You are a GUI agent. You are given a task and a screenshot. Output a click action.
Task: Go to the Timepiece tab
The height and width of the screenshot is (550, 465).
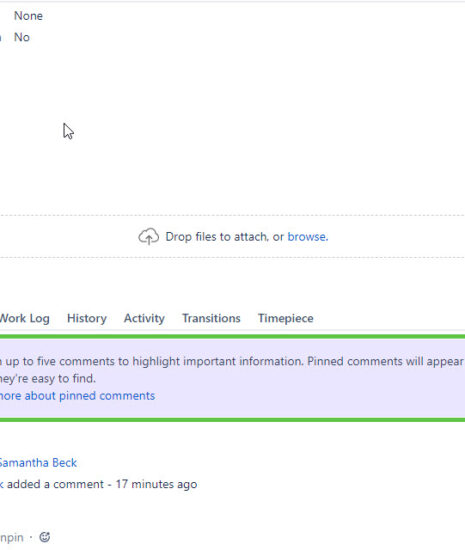[285, 318]
